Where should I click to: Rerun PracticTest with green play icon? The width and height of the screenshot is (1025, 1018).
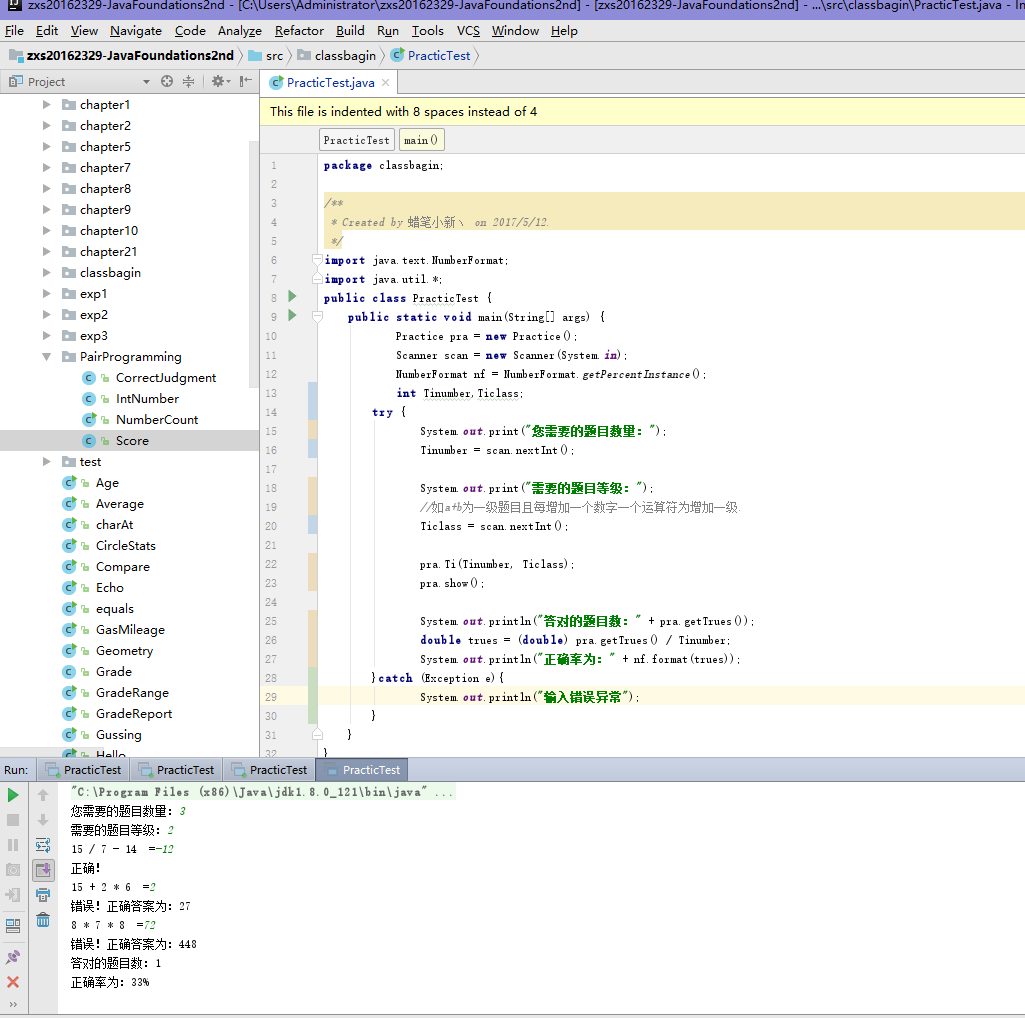(x=12, y=795)
